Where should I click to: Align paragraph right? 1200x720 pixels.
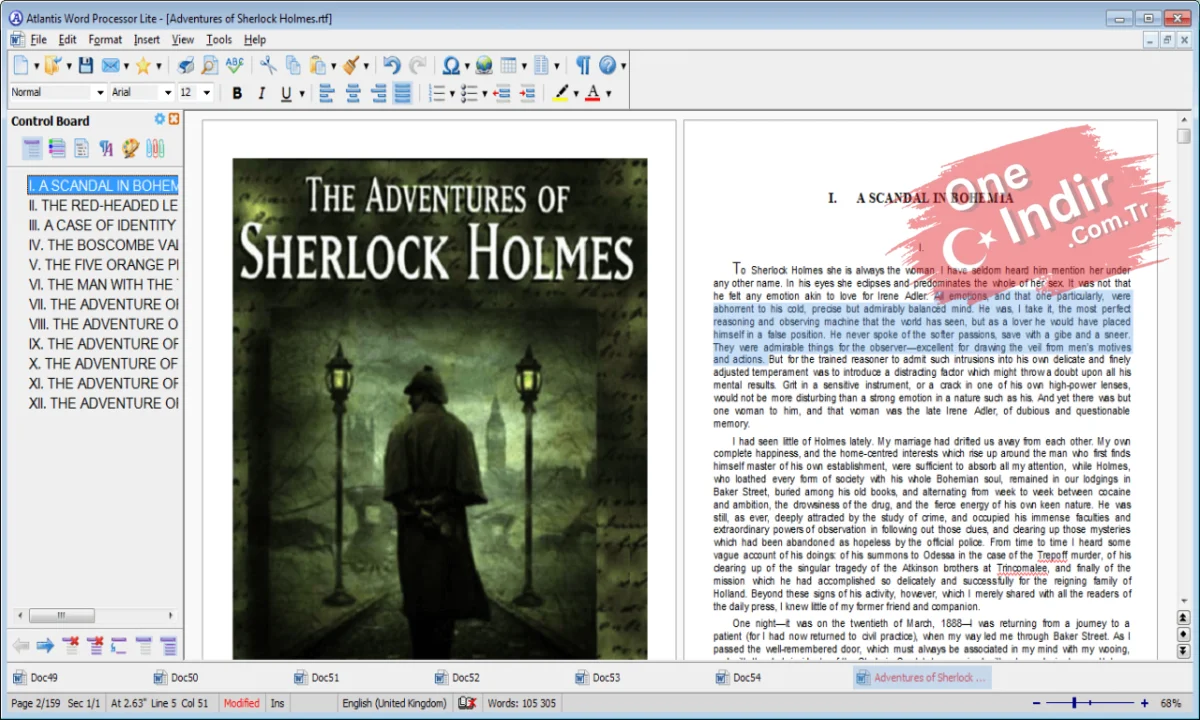(378, 93)
